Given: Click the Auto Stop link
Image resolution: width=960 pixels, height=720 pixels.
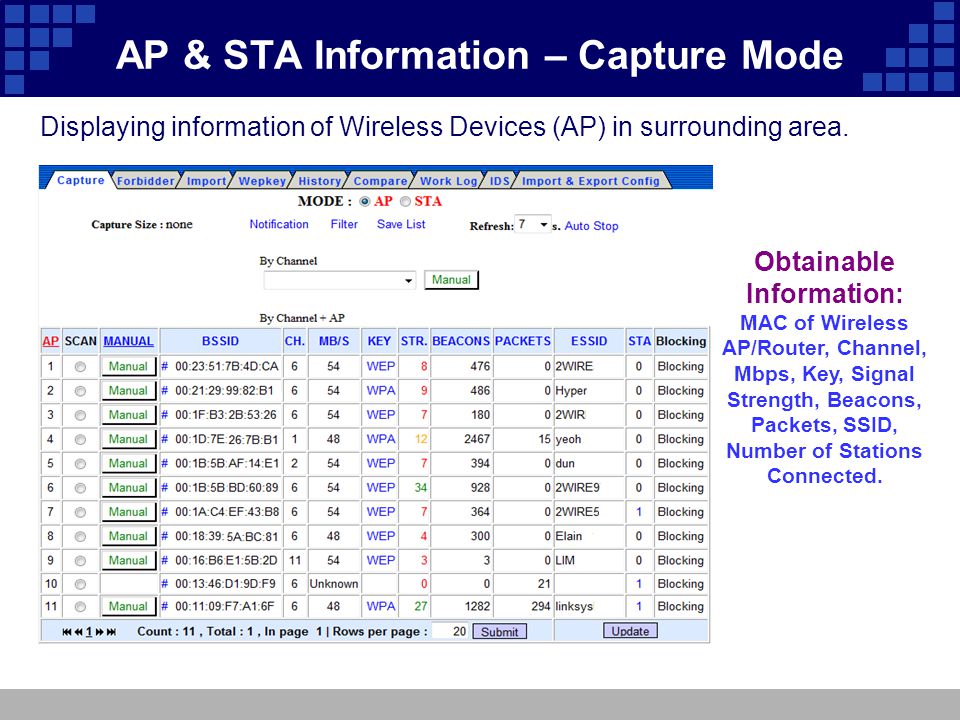Looking at the screenshot, I should coord(591,226).
